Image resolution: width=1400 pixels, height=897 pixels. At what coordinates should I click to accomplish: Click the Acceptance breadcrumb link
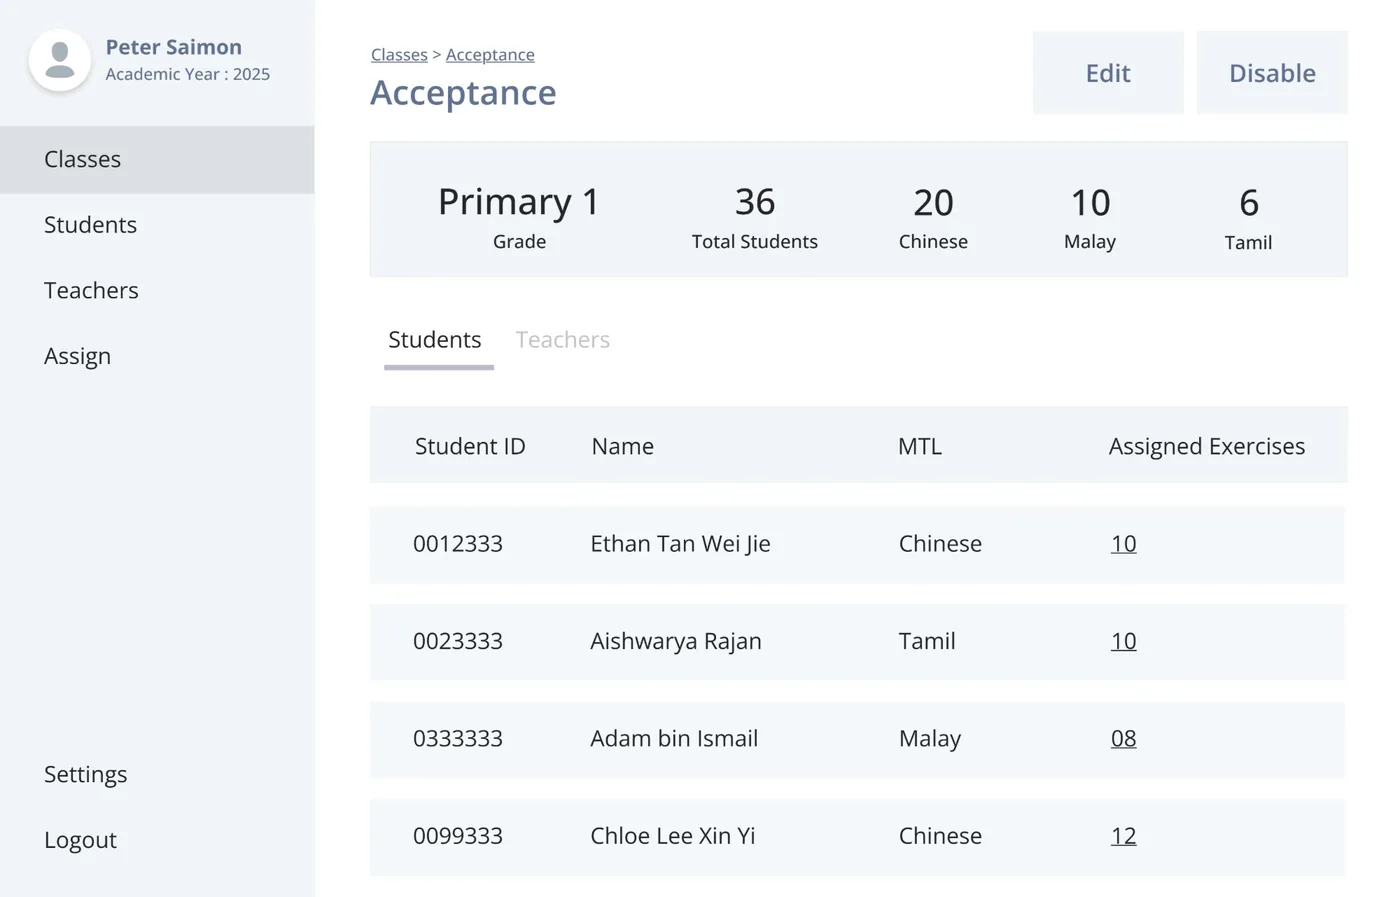[x=490, y=55]
